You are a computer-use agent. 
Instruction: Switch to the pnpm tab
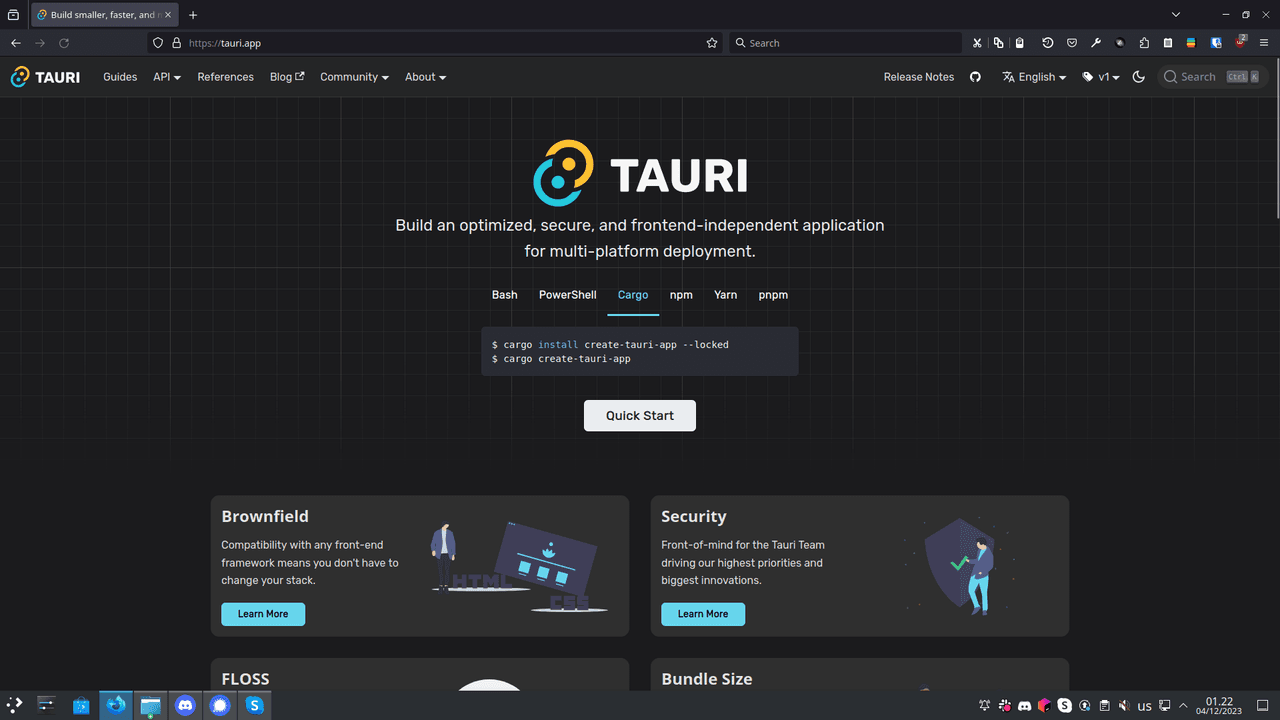(773, 295)
